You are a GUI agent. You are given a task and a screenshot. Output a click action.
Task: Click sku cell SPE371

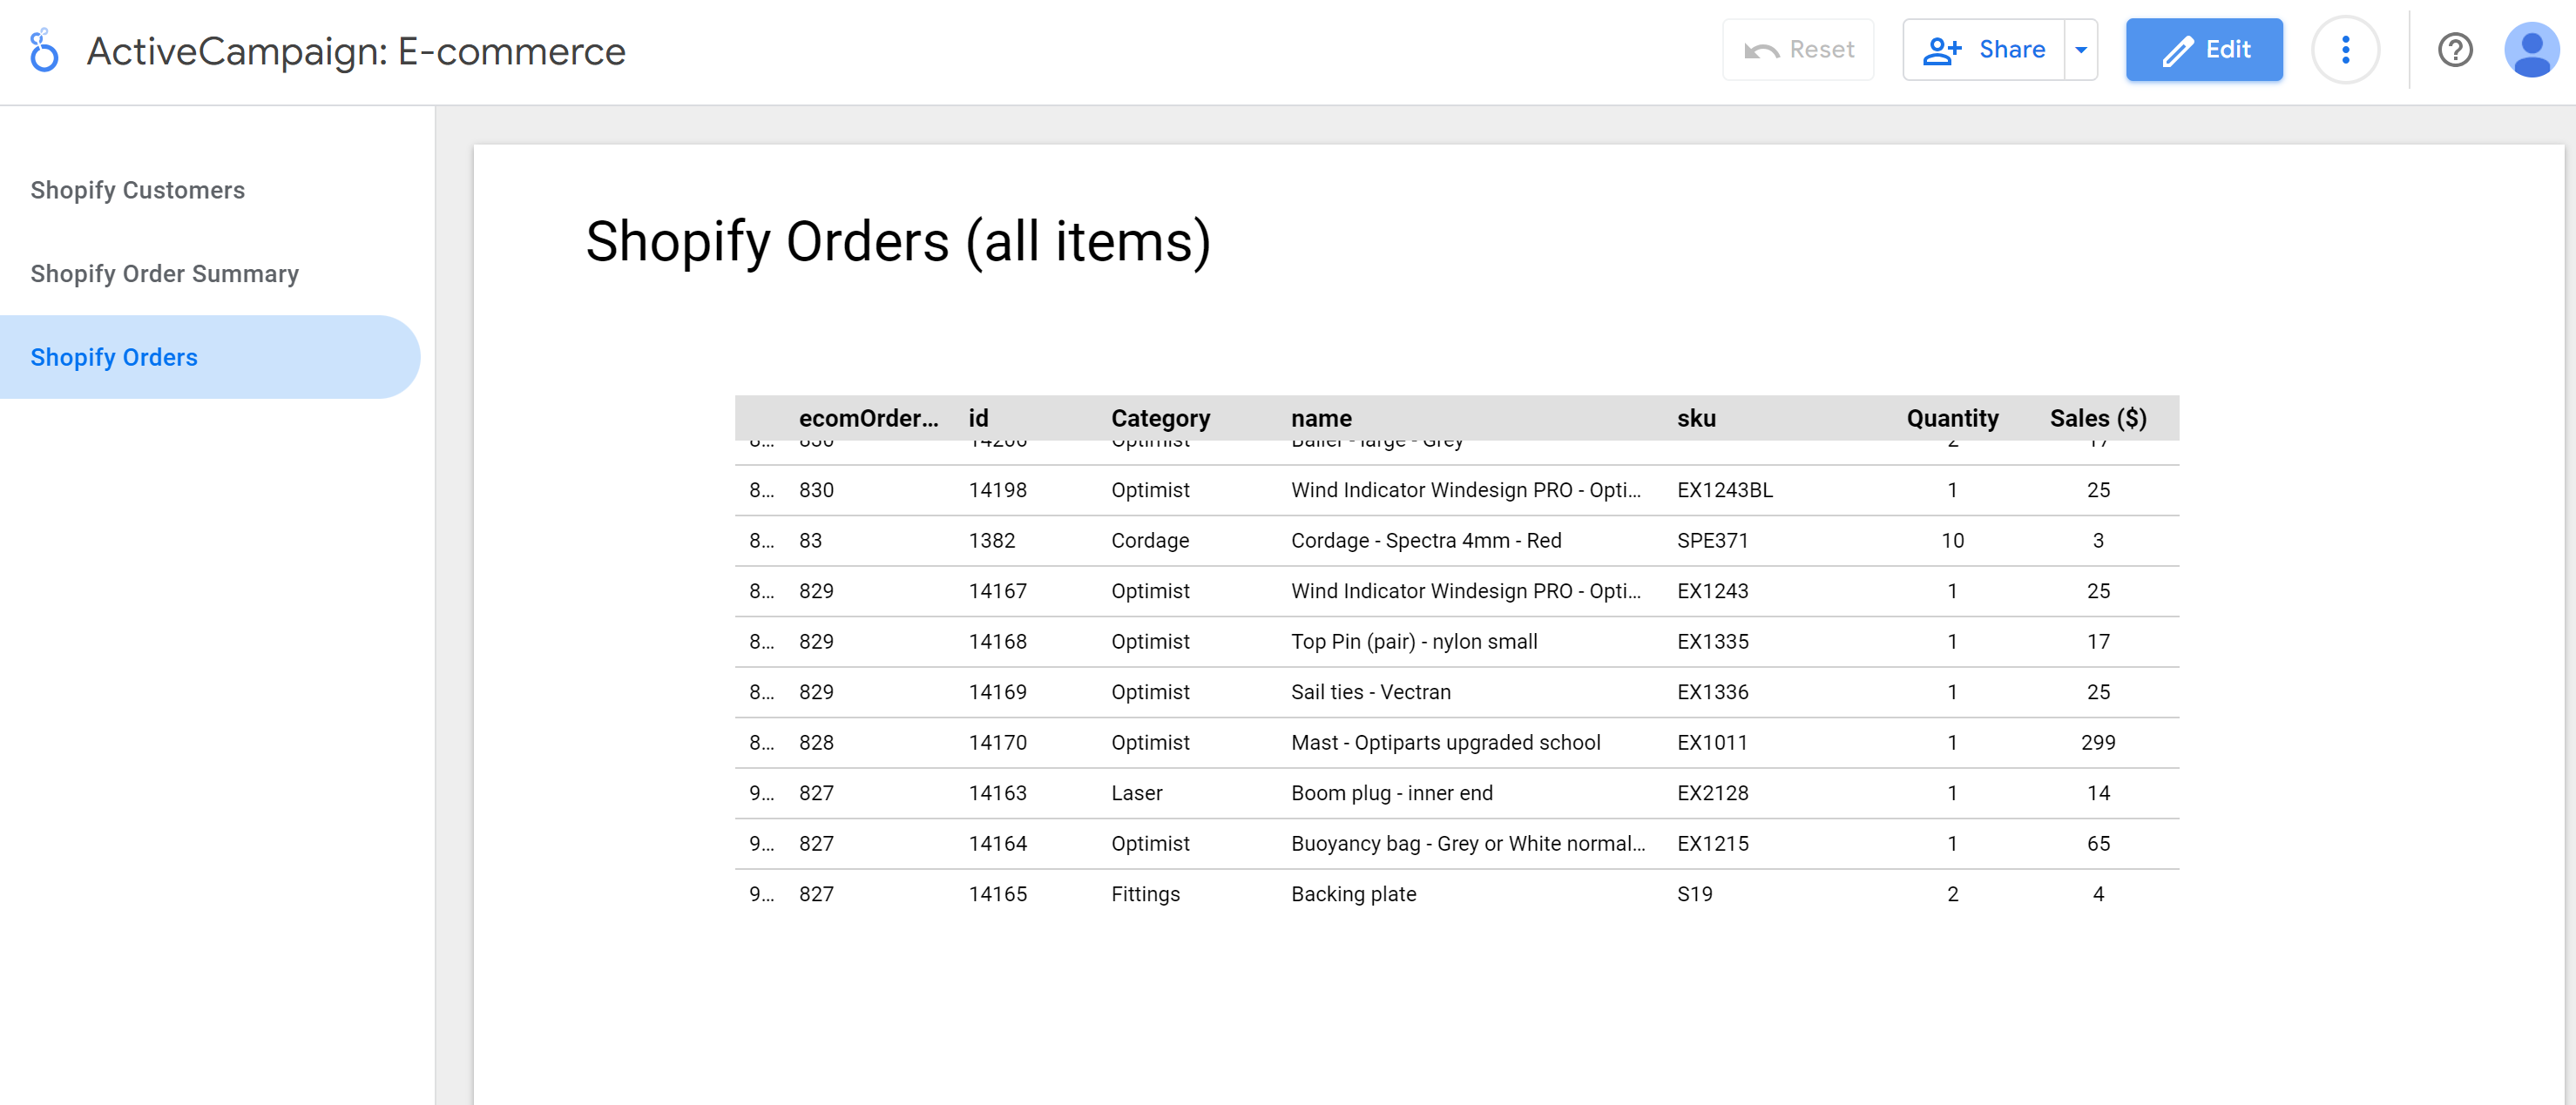click(x=1712, y=541)
